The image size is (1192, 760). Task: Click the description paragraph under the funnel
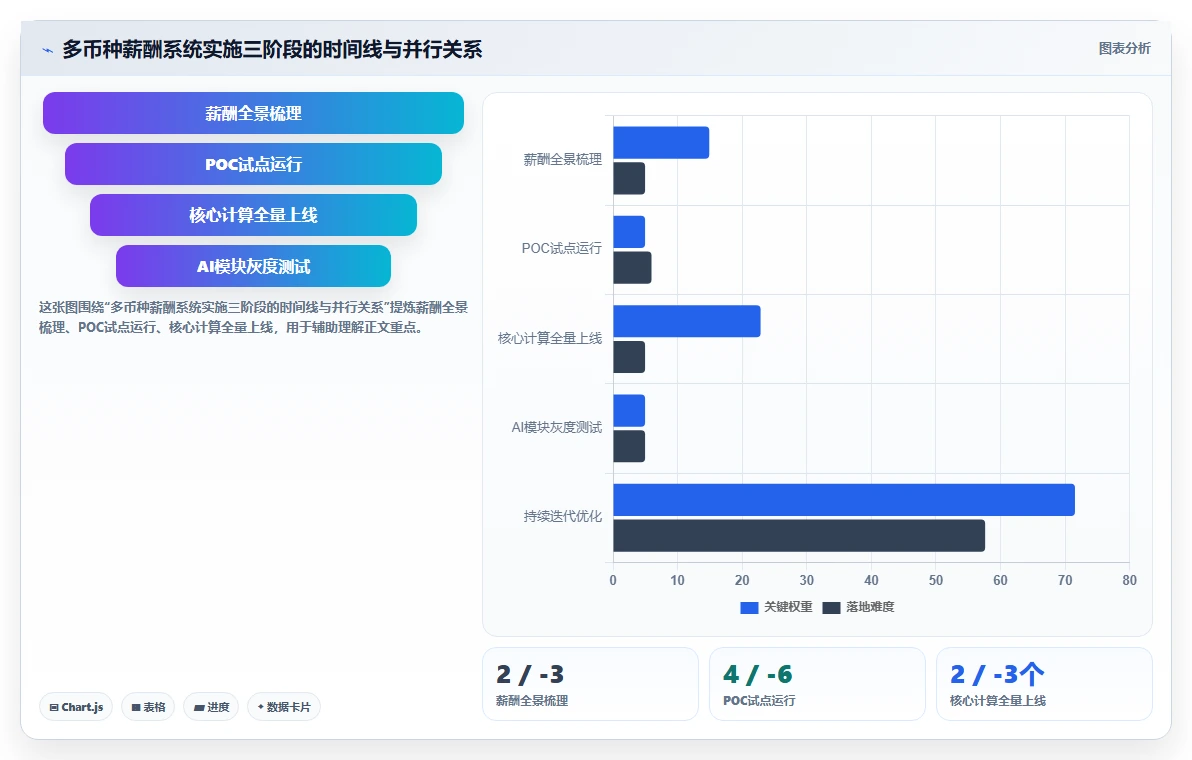pyautogui.click(x=253, y=318)
